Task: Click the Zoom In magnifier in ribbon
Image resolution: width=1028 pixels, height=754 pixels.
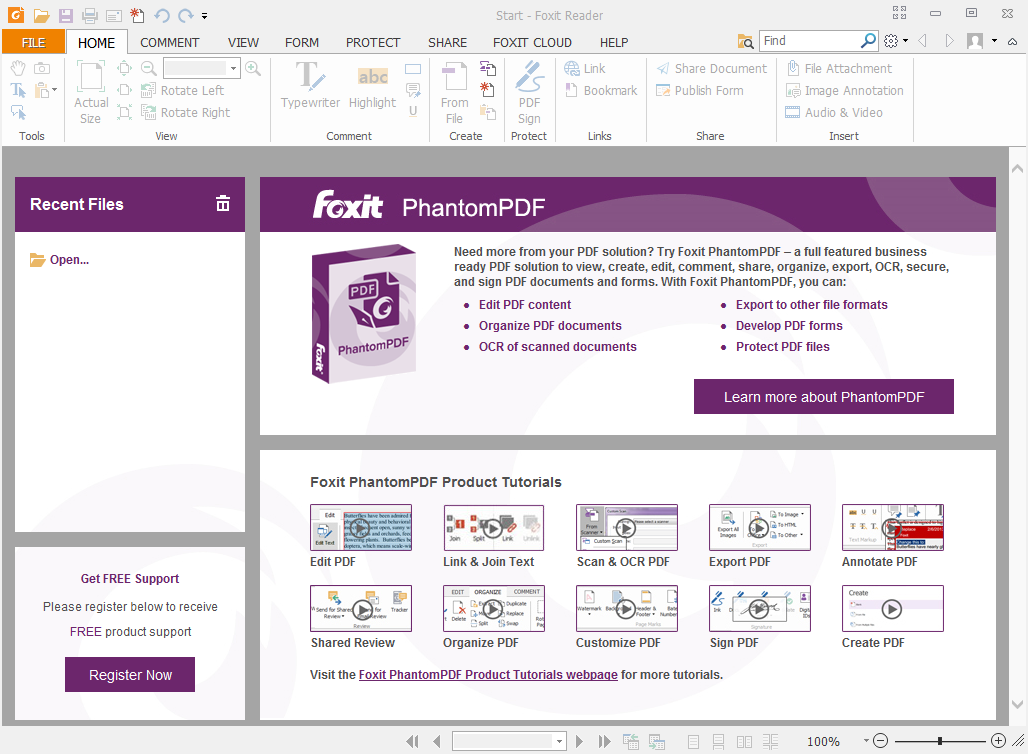Action: coord(253,68)
